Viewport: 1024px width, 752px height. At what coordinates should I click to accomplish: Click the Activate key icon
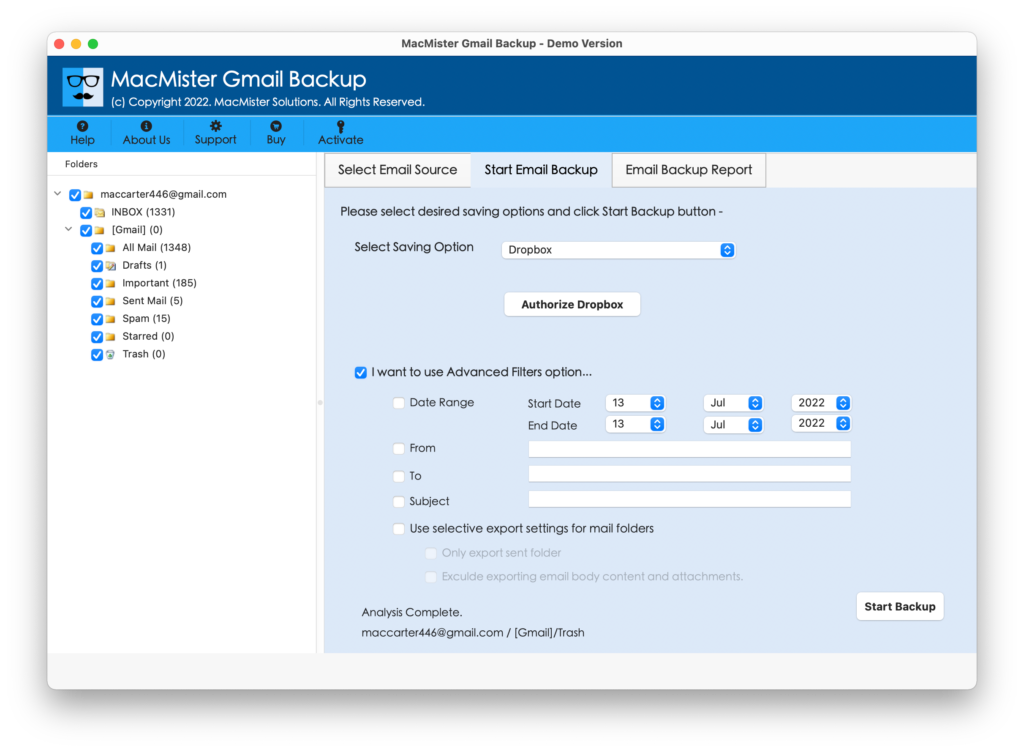[x=340, y=127]
